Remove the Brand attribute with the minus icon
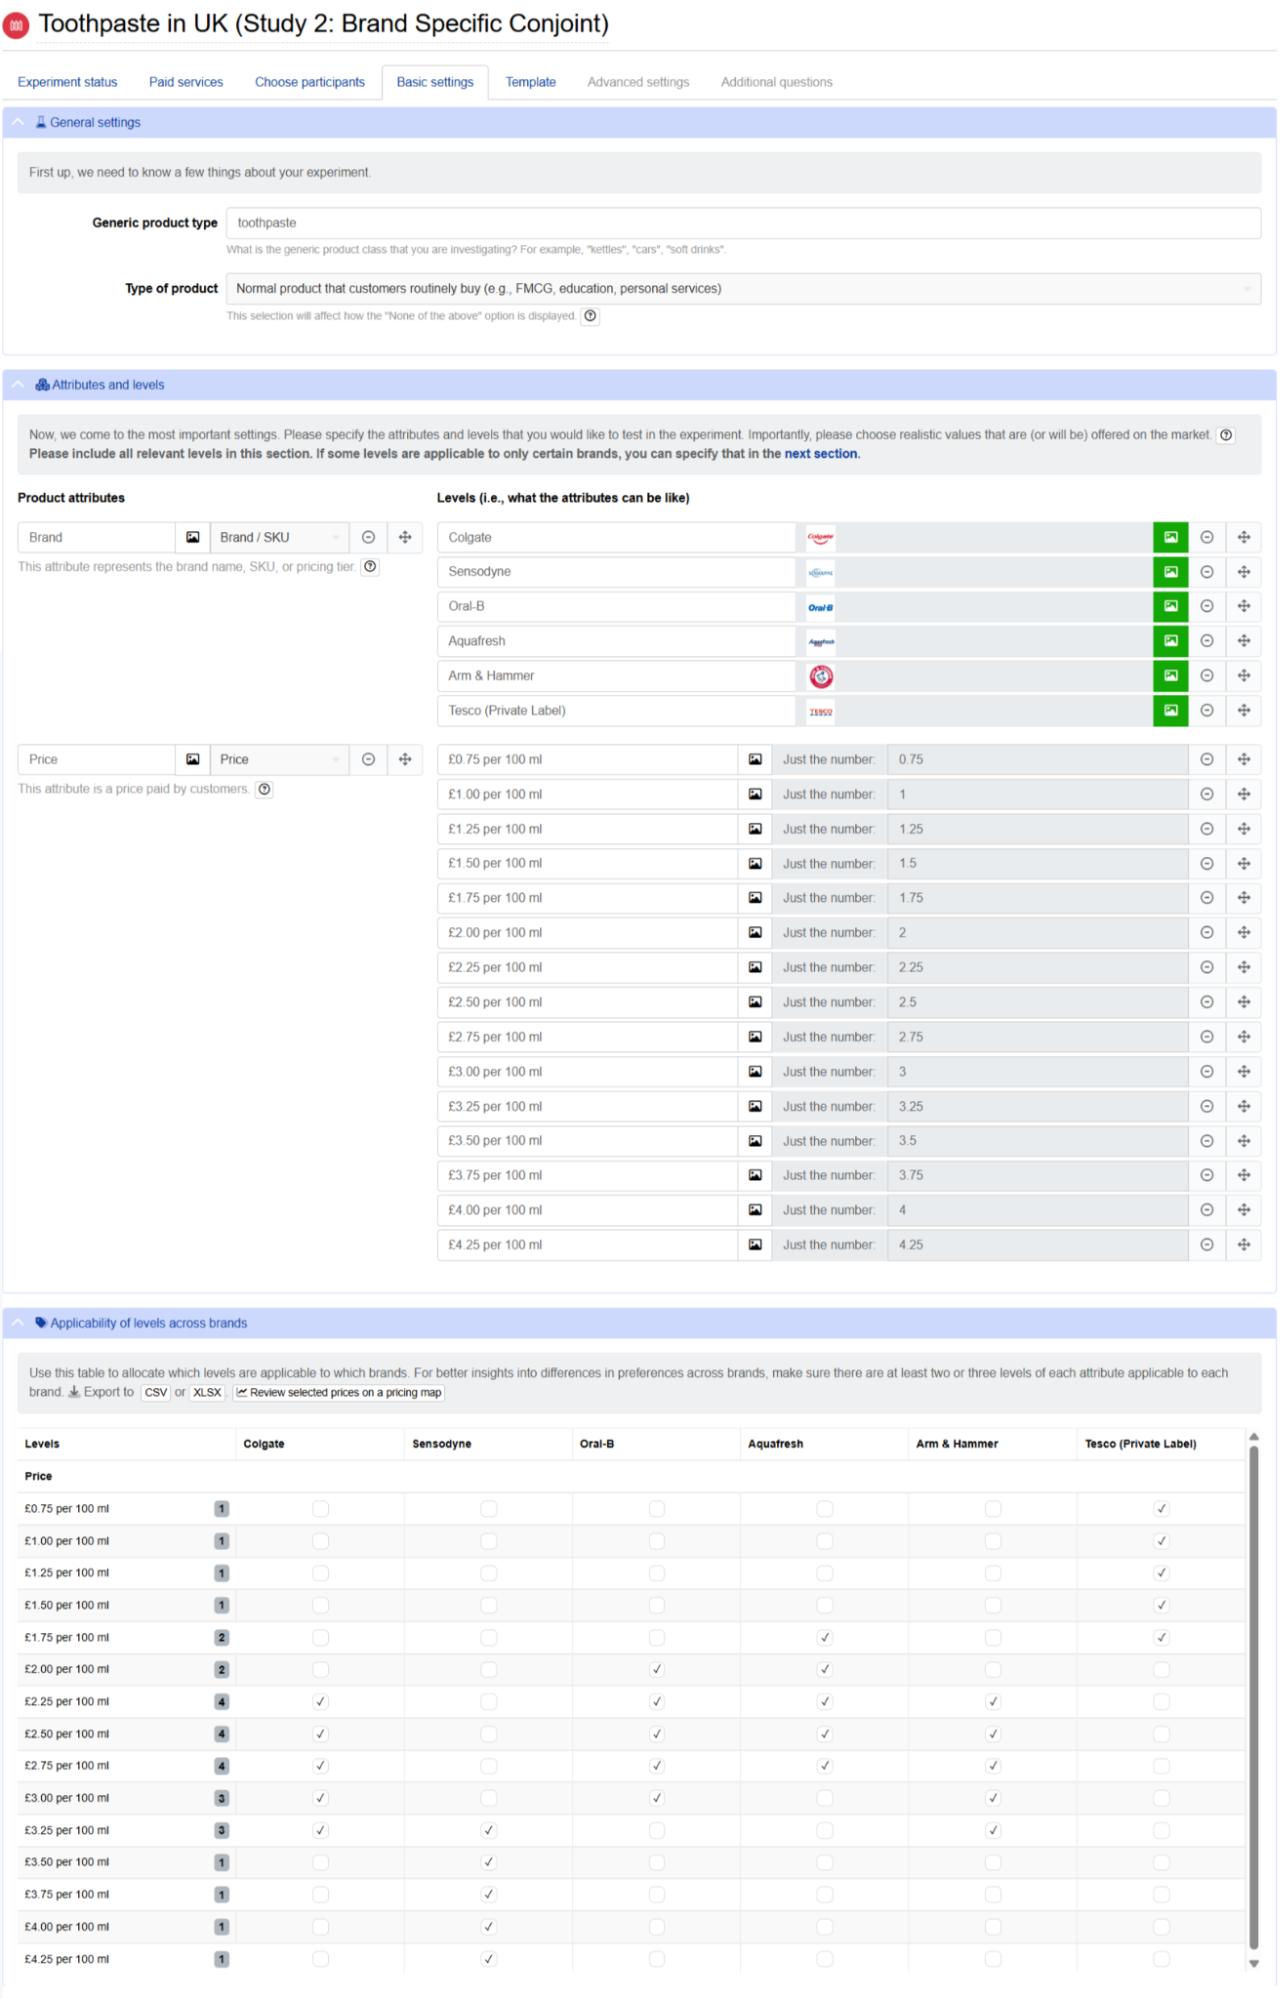Viewport: 1284px width, 1999px height. 368,537
